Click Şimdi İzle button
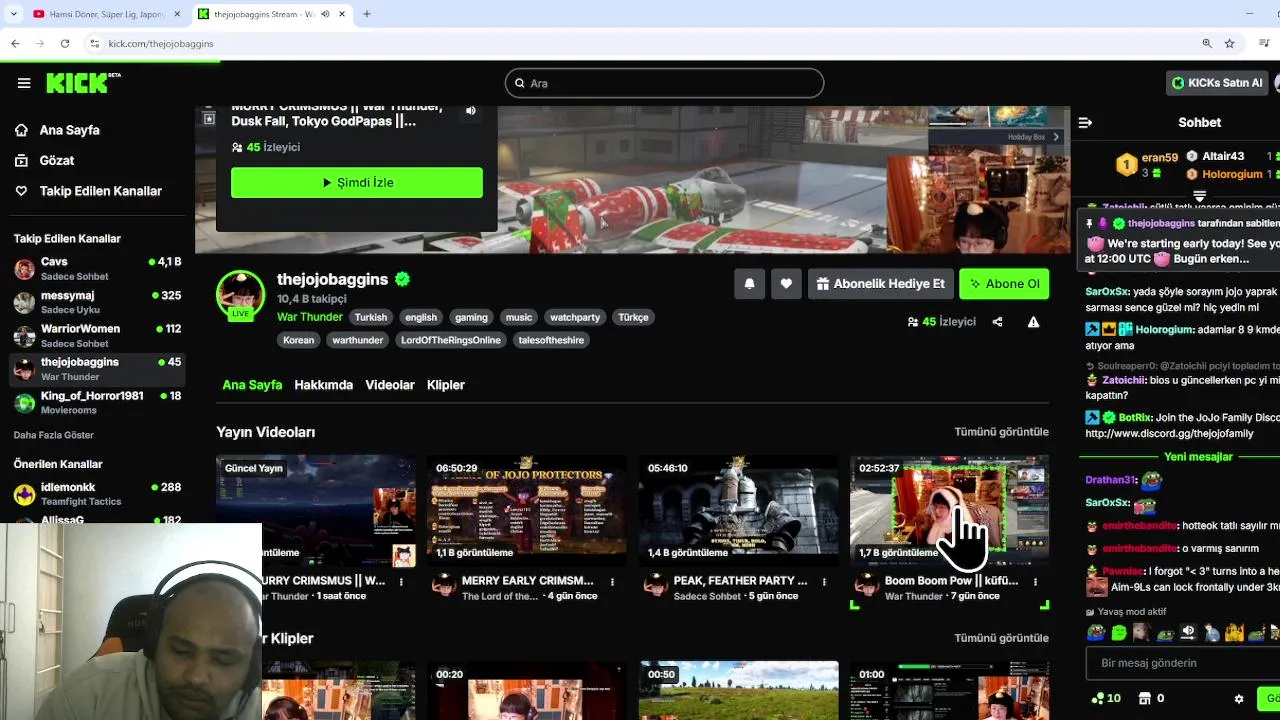1280x720 pixels. 357,183
